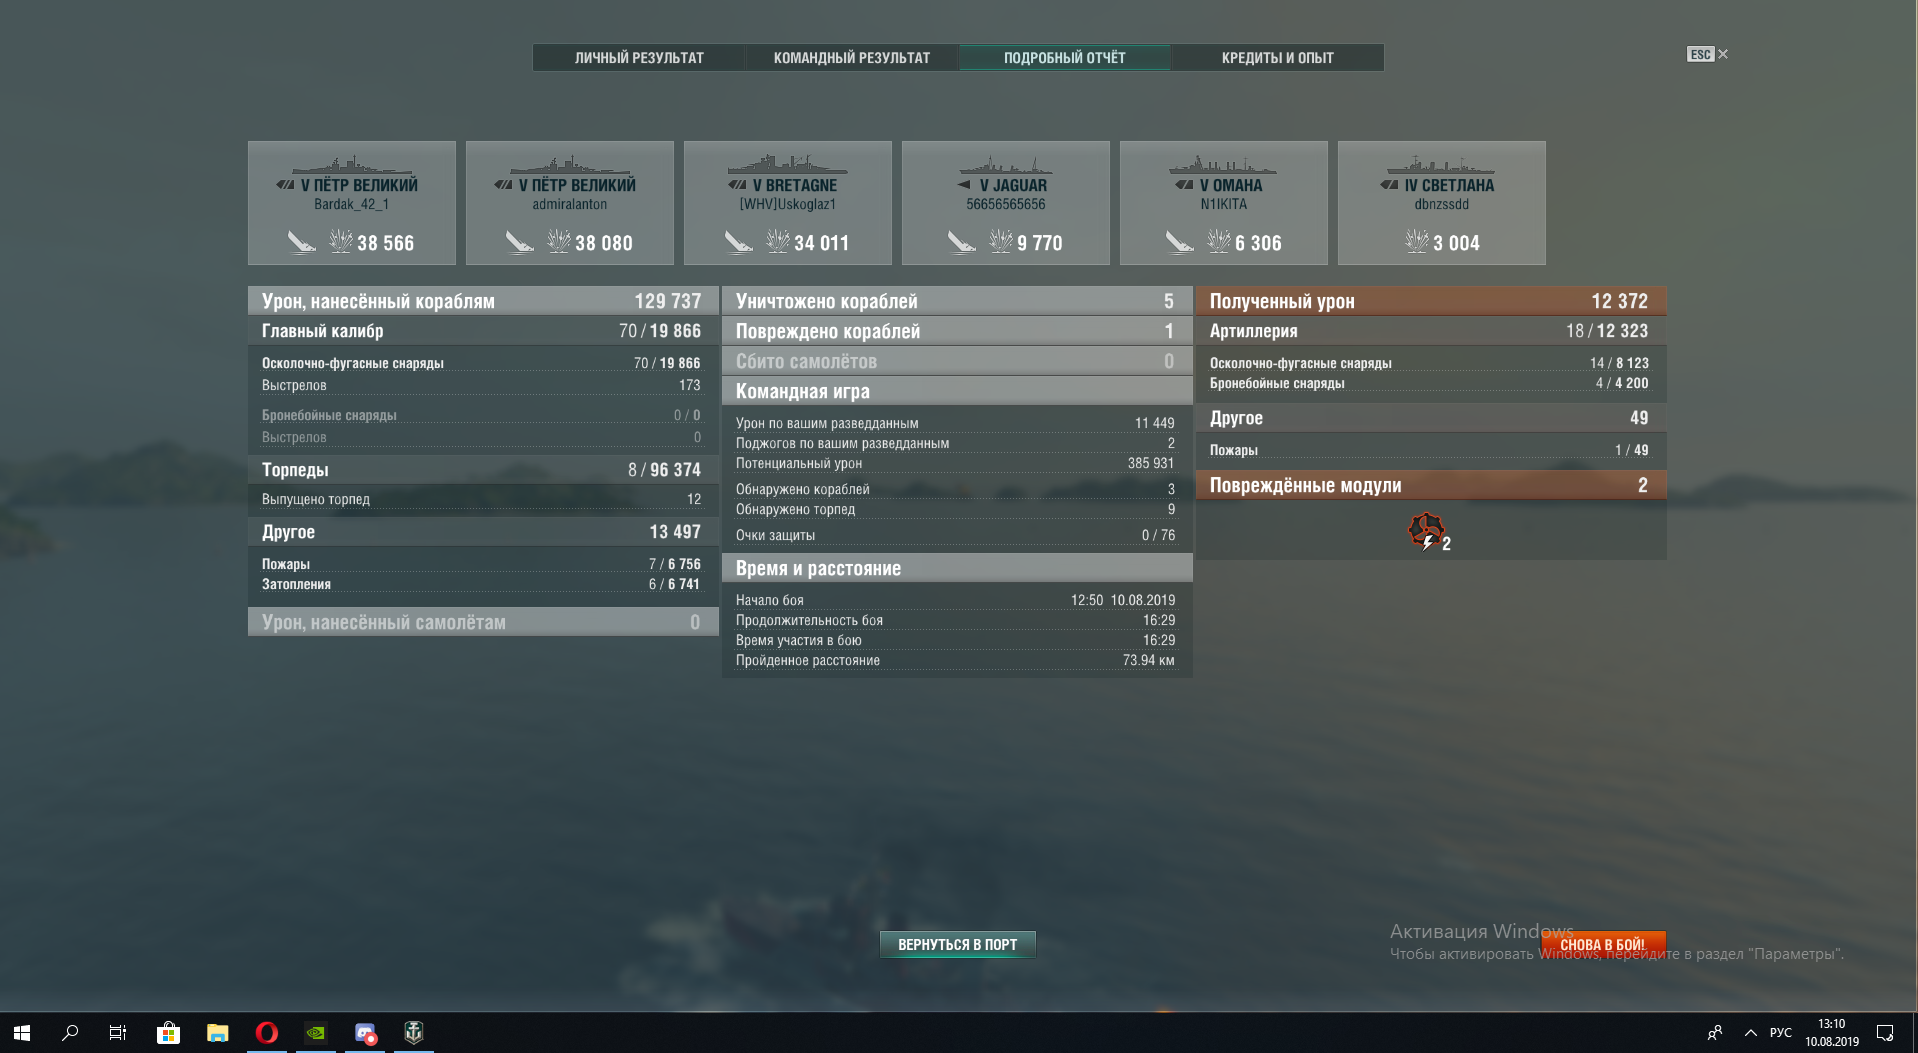Open the КРЕДИТЫ И ОПЫТ tab

(1278, 58)
